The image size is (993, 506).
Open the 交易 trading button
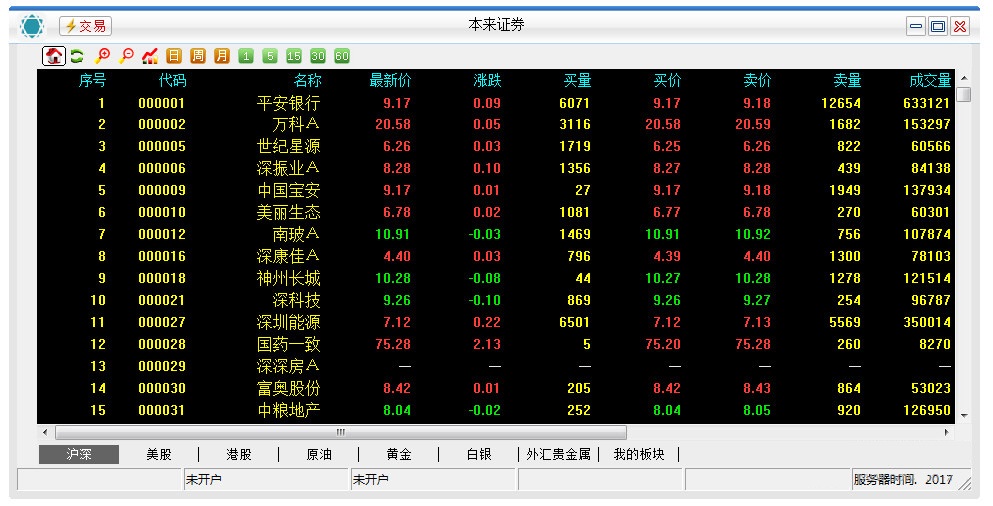point(85,26)
